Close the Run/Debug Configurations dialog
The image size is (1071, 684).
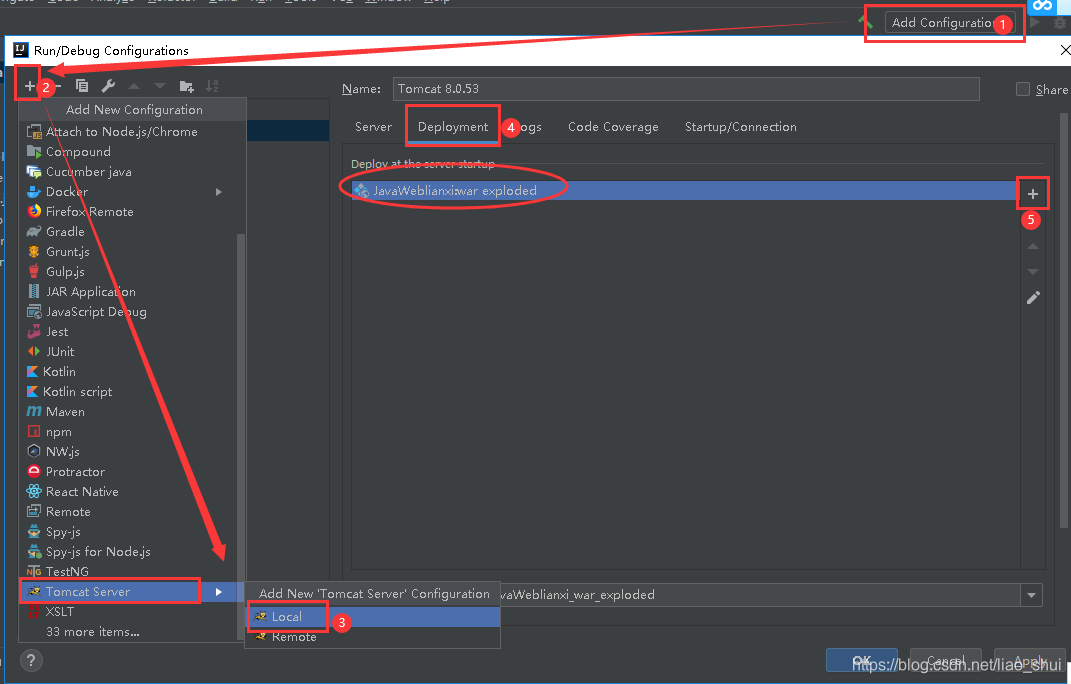(1064, 50)
